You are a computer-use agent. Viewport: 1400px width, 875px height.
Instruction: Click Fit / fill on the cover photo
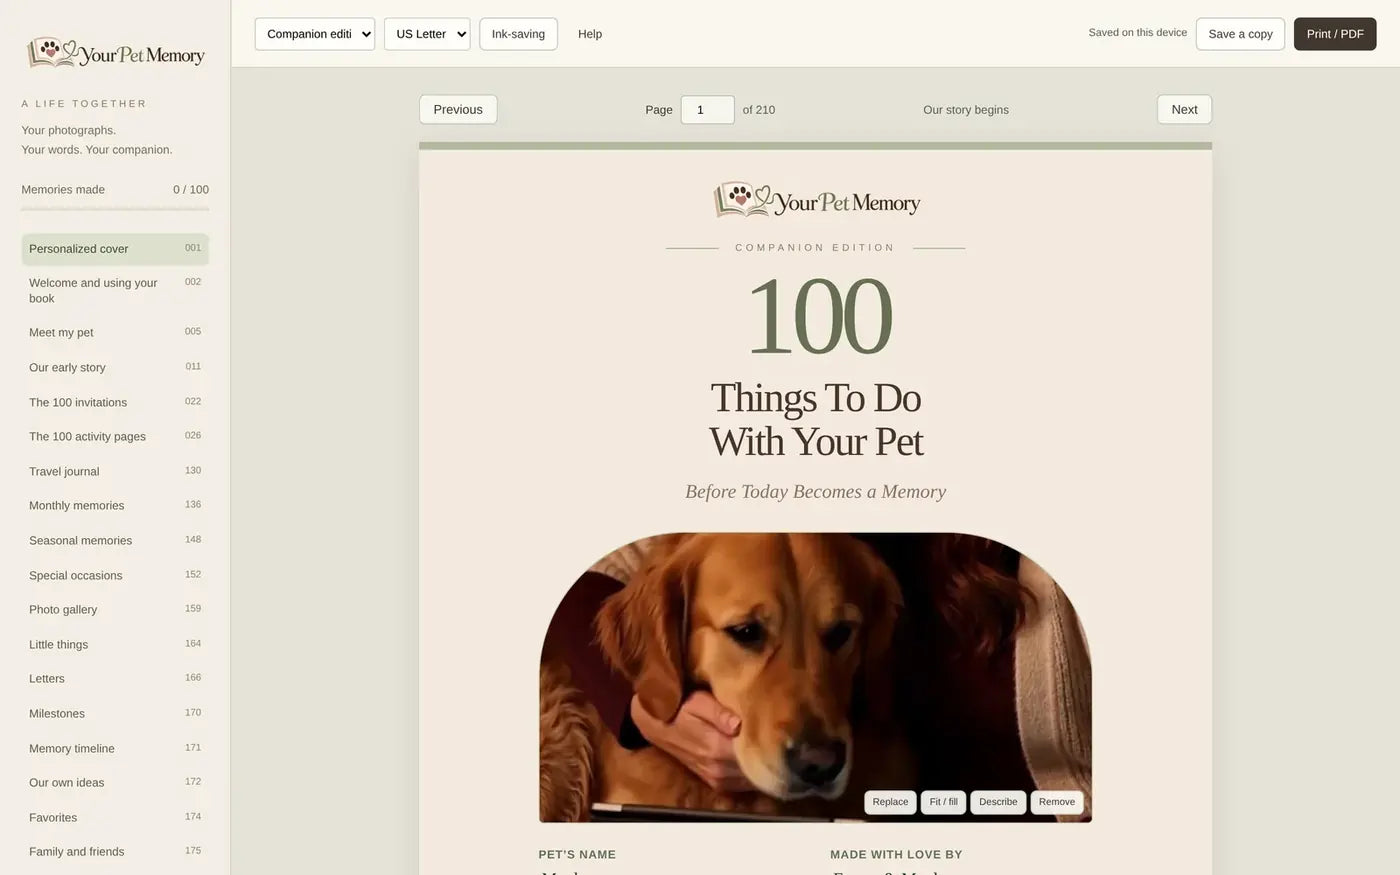(943, 802)
